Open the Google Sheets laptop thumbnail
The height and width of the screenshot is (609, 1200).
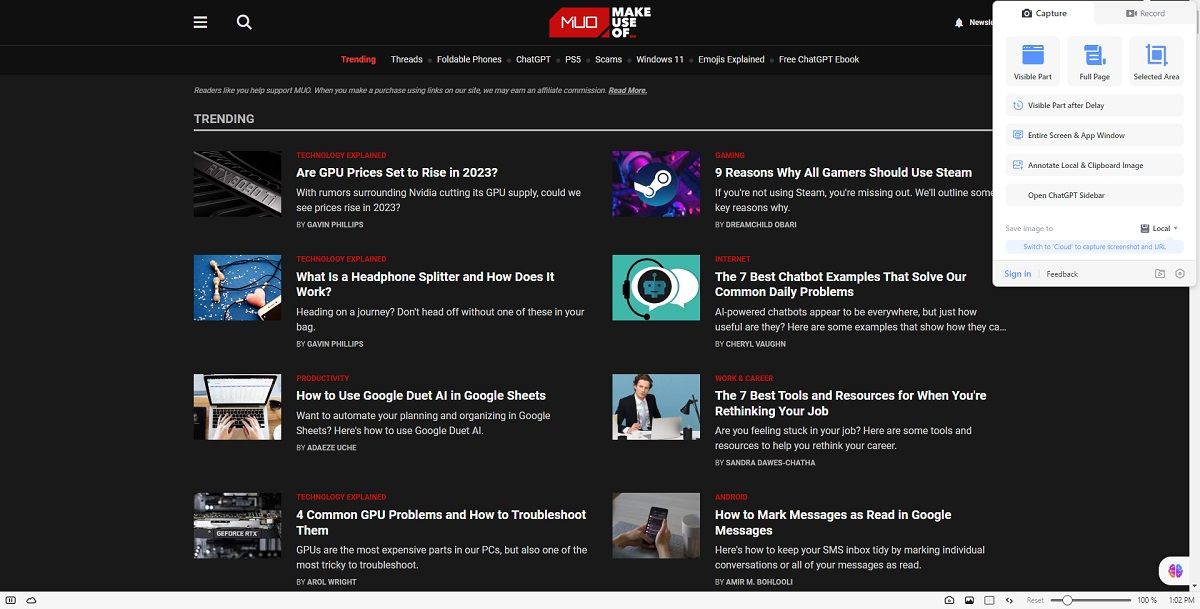point(237,407)
